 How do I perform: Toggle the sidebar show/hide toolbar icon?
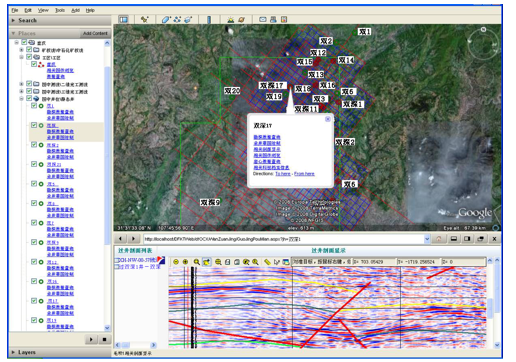click(124, 20)
